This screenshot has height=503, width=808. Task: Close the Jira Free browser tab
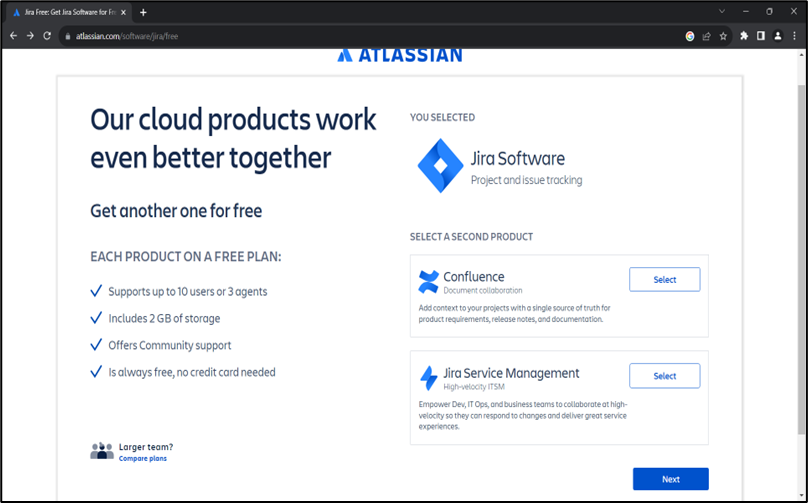(x=123, y=12)
